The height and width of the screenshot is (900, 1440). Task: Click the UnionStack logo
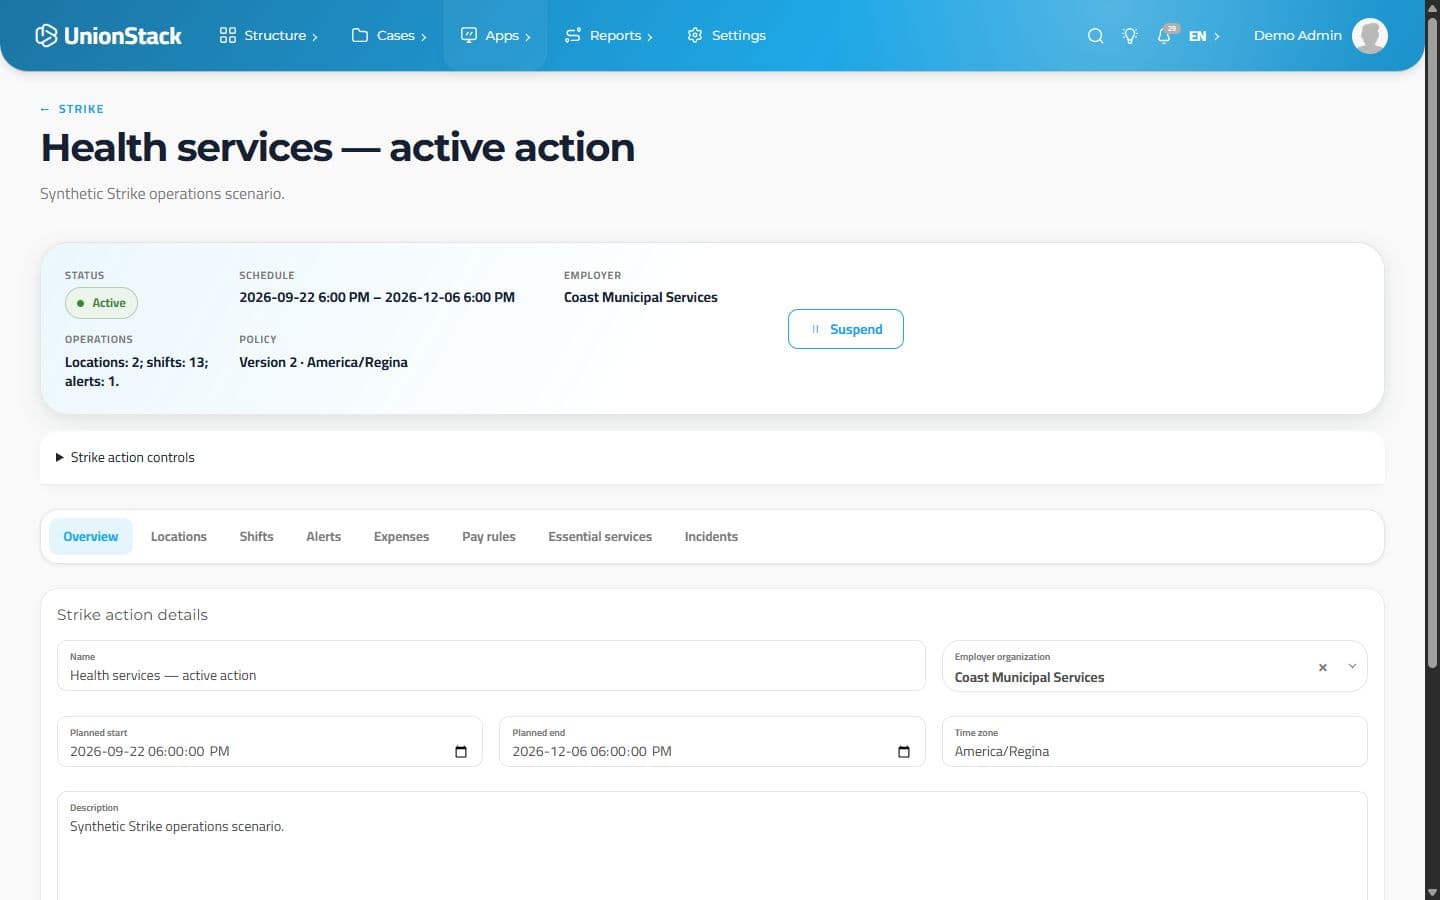tap(108, 36)
